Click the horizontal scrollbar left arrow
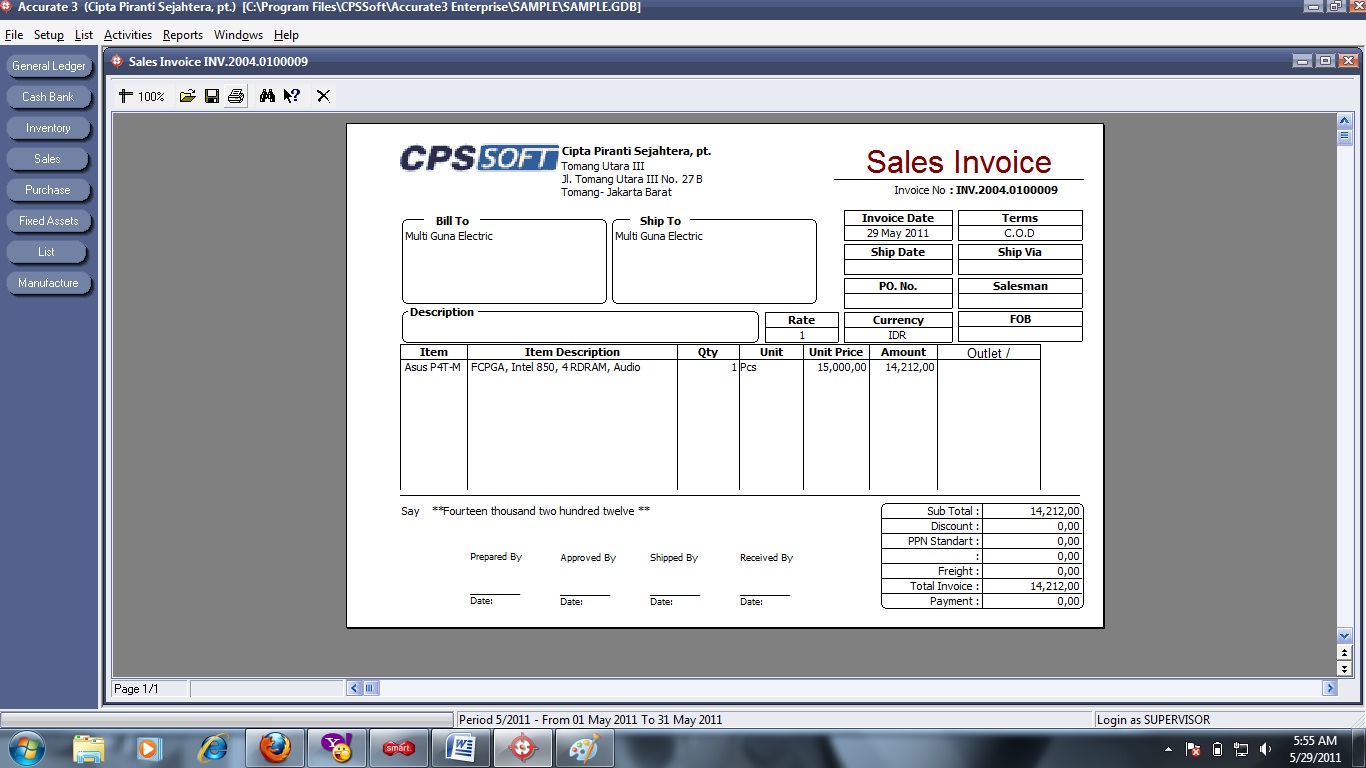 [x=354, y=688]
